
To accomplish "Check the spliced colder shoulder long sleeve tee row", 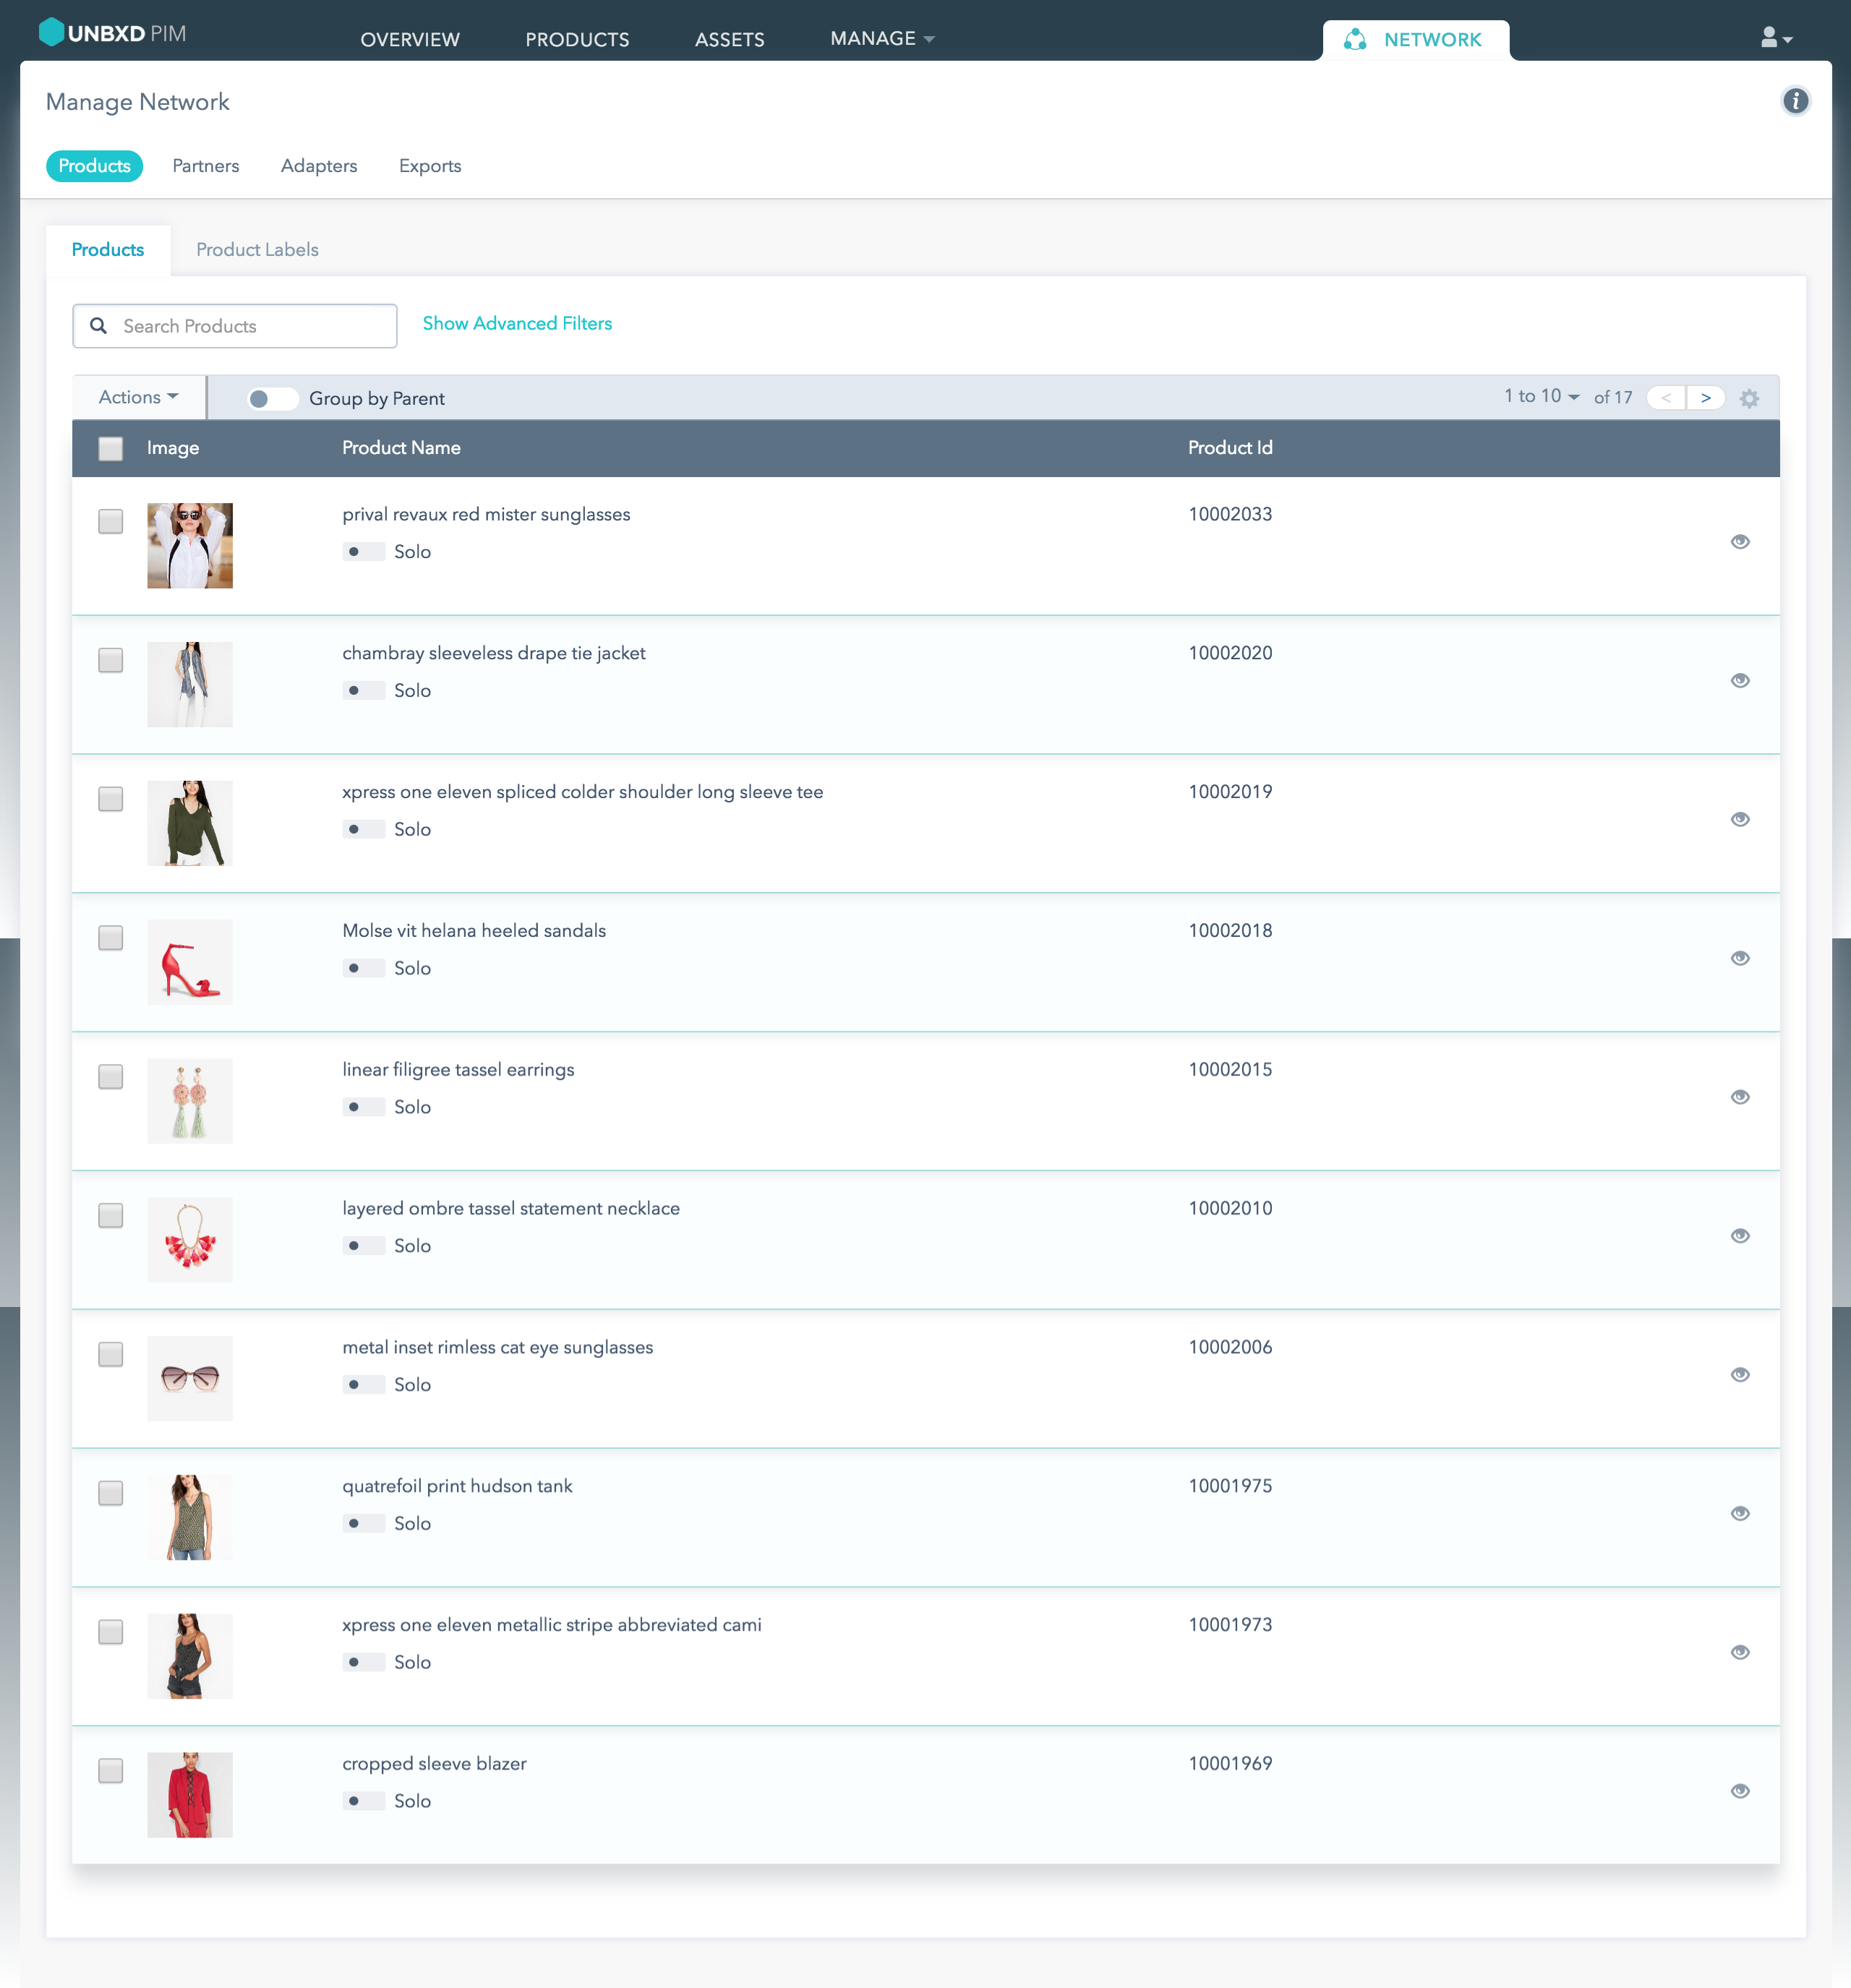I will tap(111, 800).
